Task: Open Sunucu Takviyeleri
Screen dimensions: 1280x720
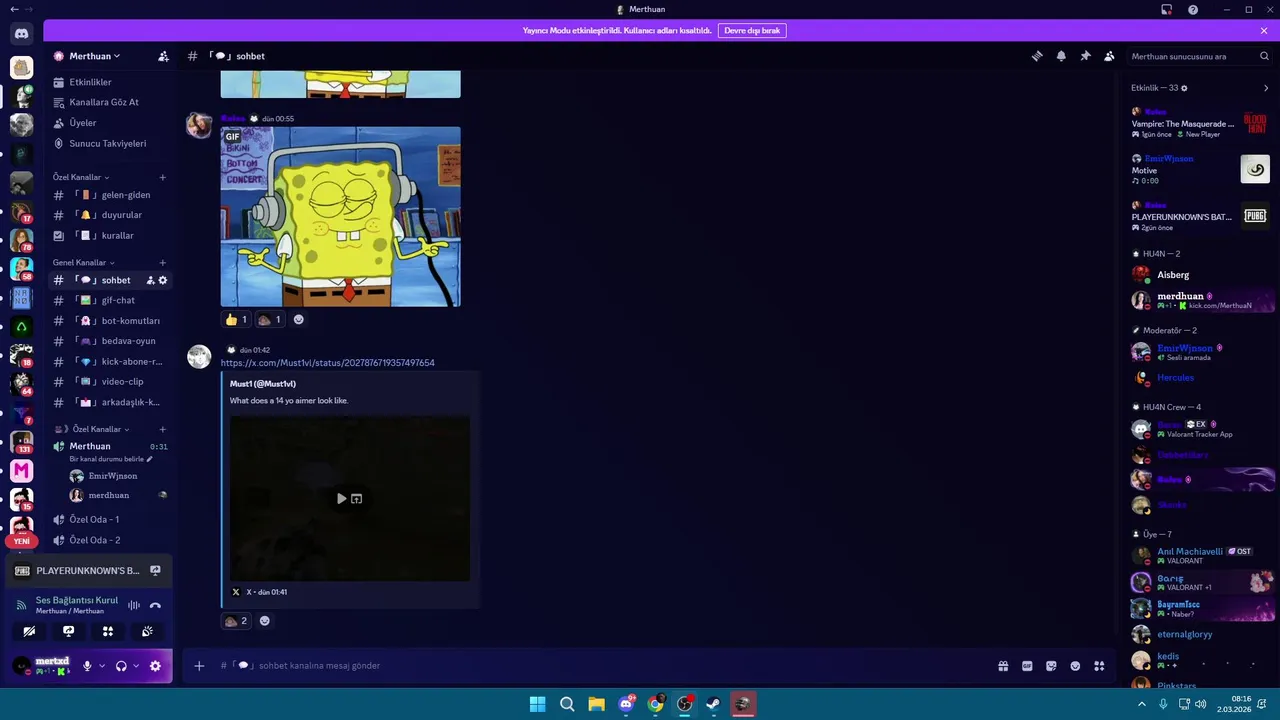Action: (110, 143)
